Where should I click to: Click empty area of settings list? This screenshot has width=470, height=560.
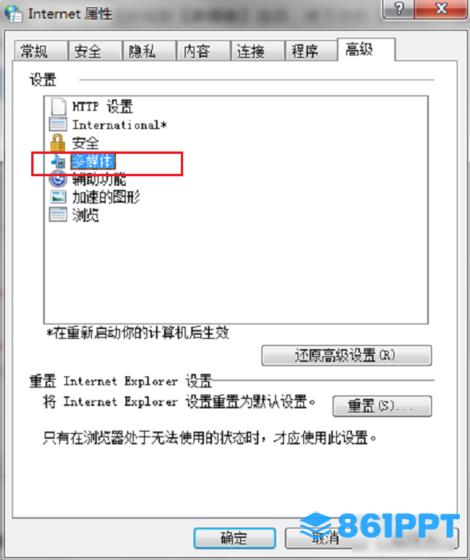(236, 271)
